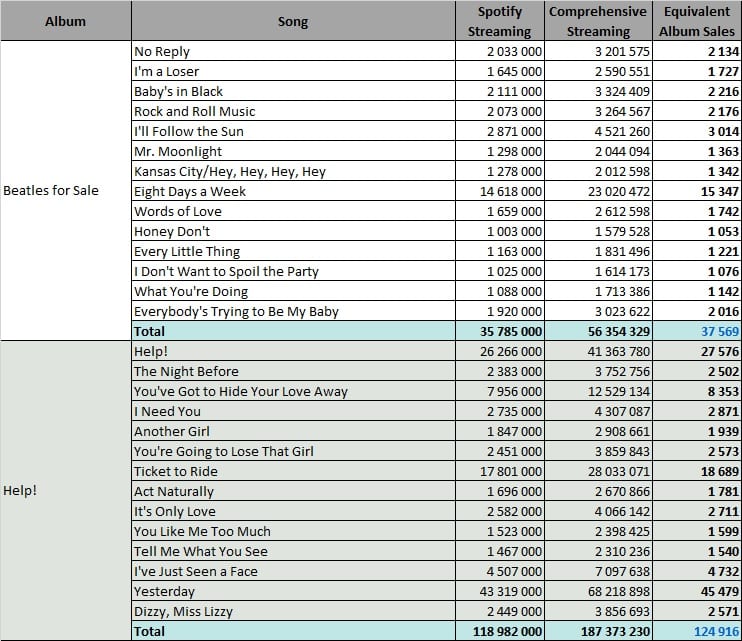
Task: Select the Honey Don't song cell
Action: 293,231
